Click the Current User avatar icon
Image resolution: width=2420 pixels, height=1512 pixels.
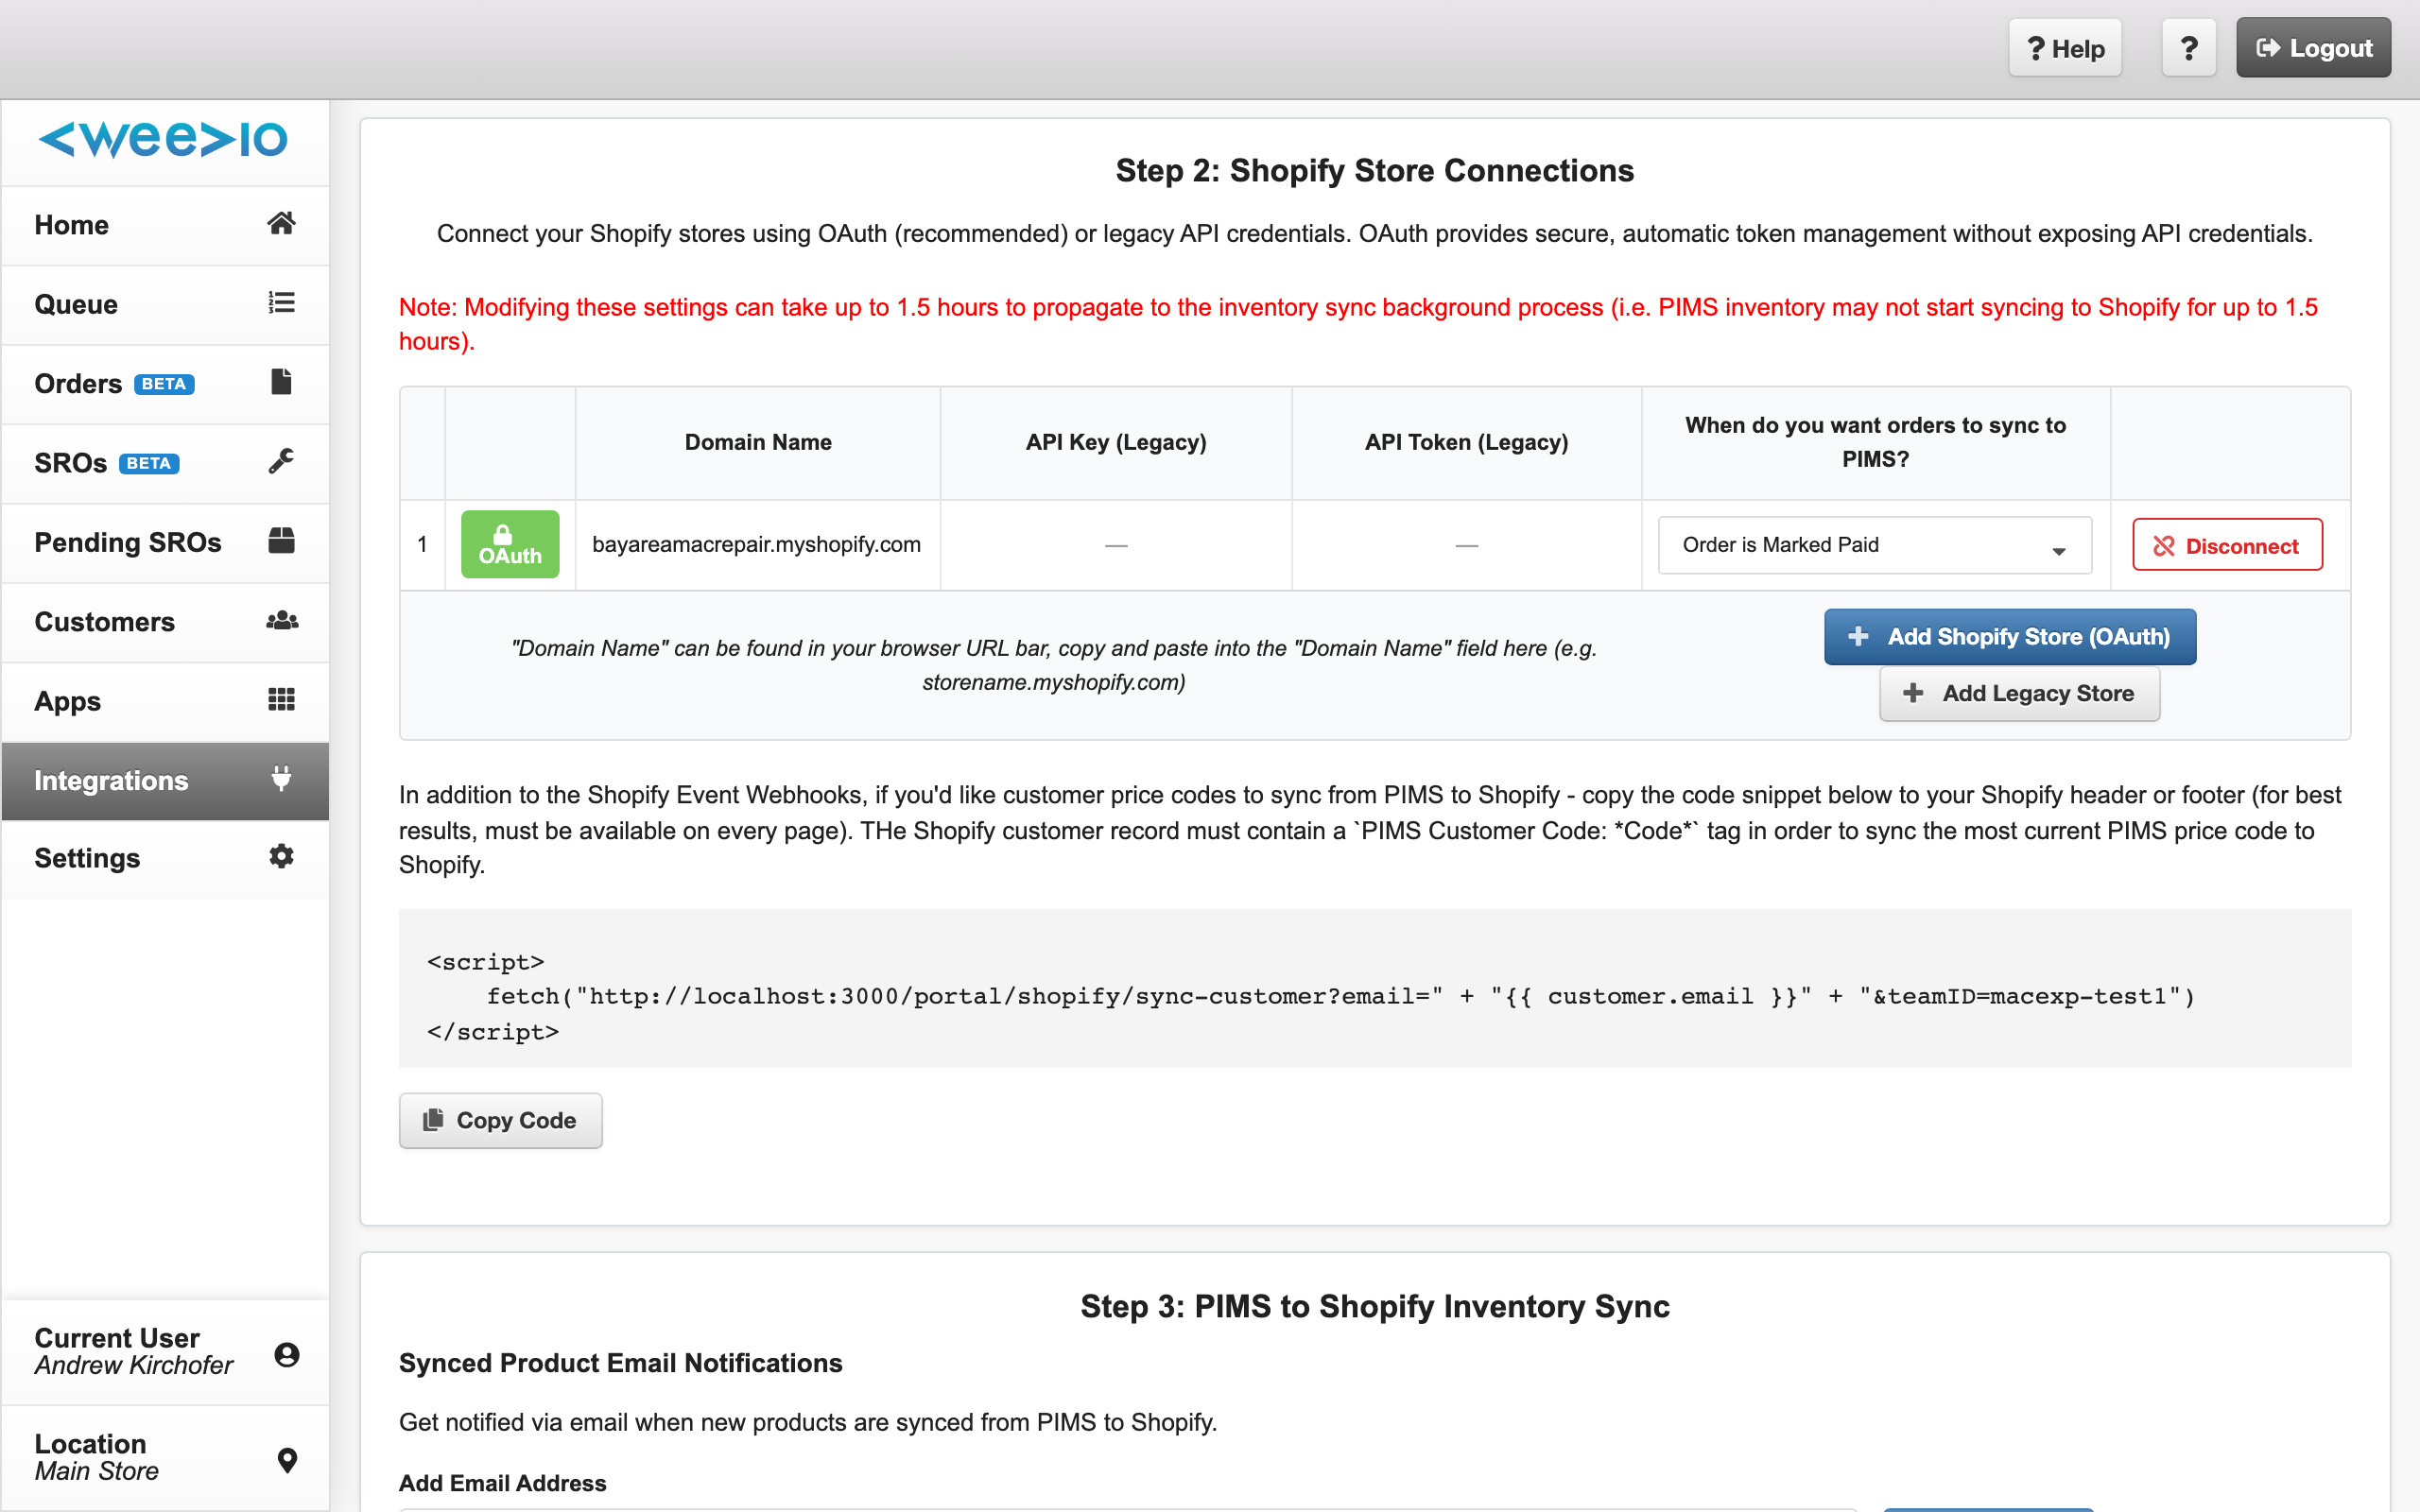tap(287, 1355)
